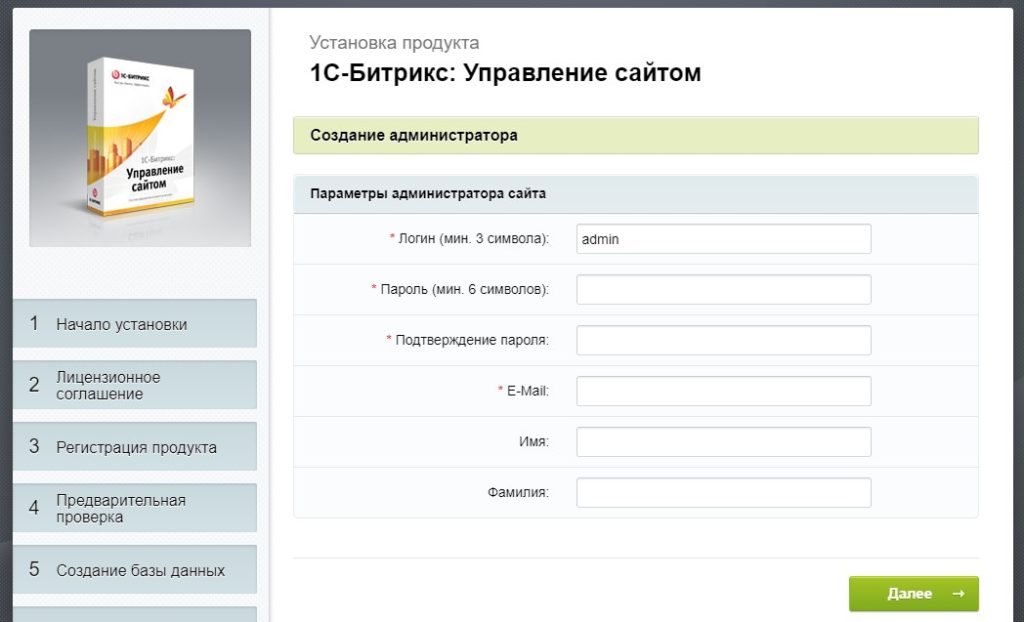Screen dimensions: 1024x622
Task: Click the Далее next button
Action: (x=913, y=593)
